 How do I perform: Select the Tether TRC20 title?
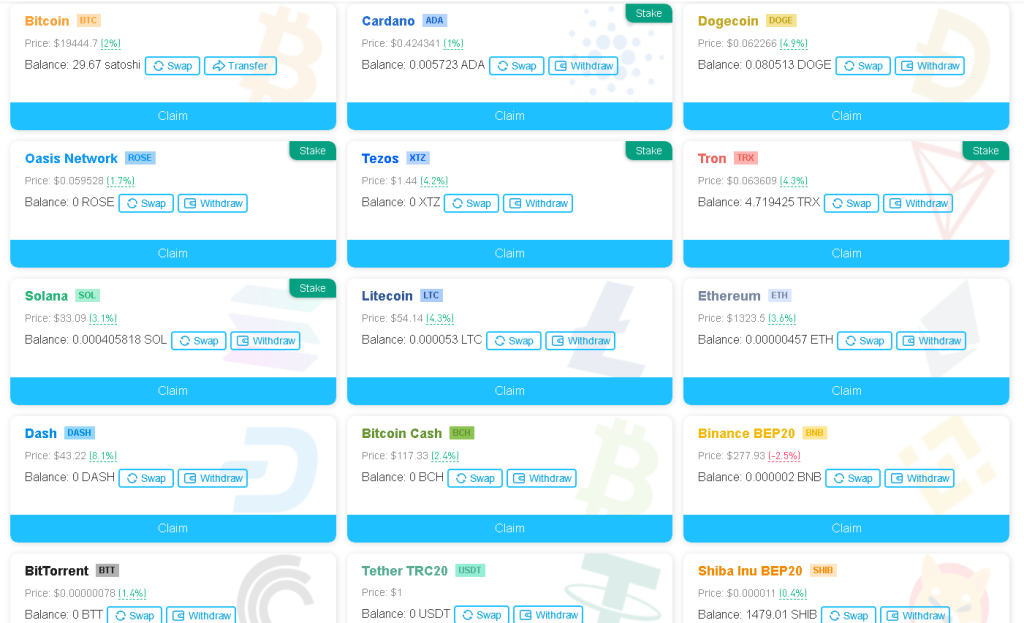(x=404, y=571)
